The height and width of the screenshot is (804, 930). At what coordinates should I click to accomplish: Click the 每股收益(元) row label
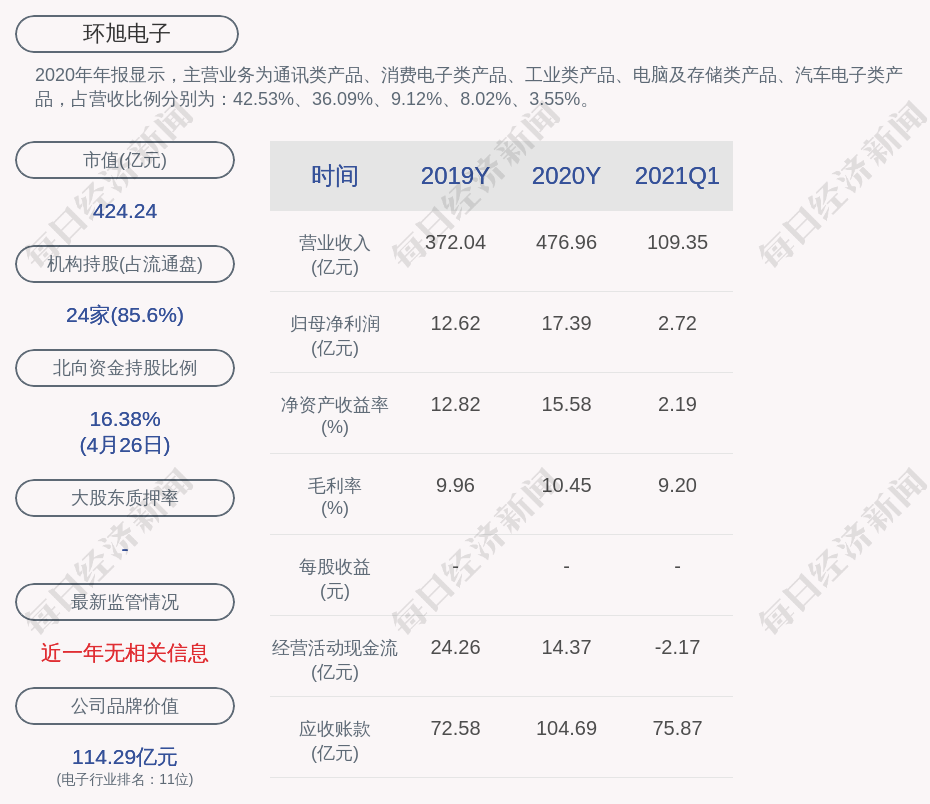[x=335, y=579]
